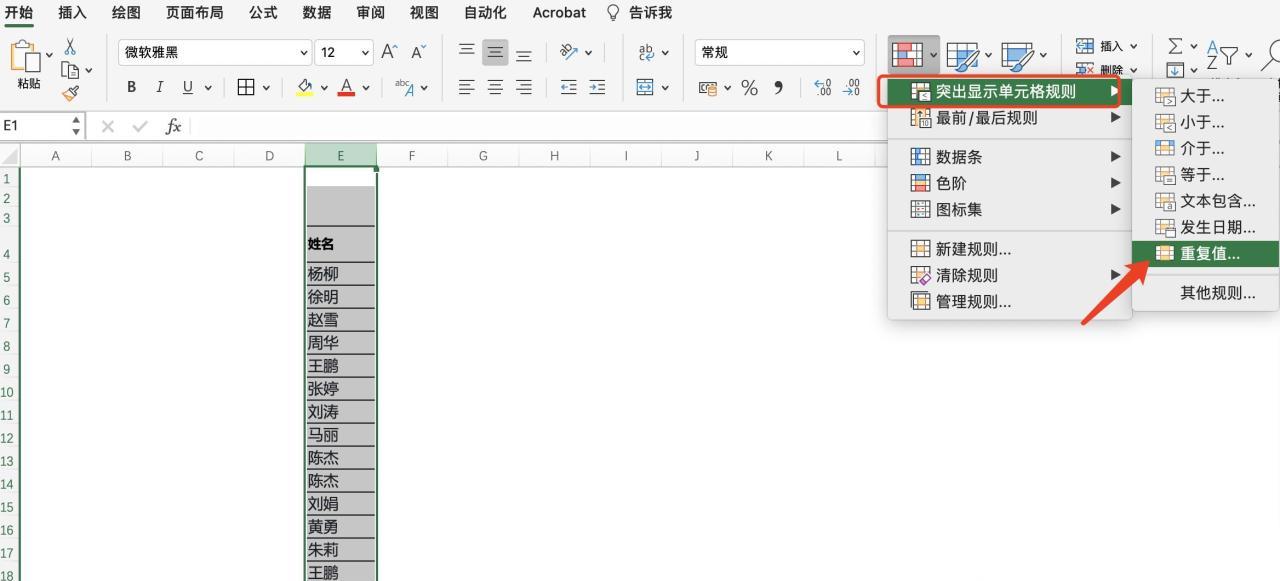Click the Format Painter brush icon
This screenshot has width=1280, height=581.
point(70,93)
